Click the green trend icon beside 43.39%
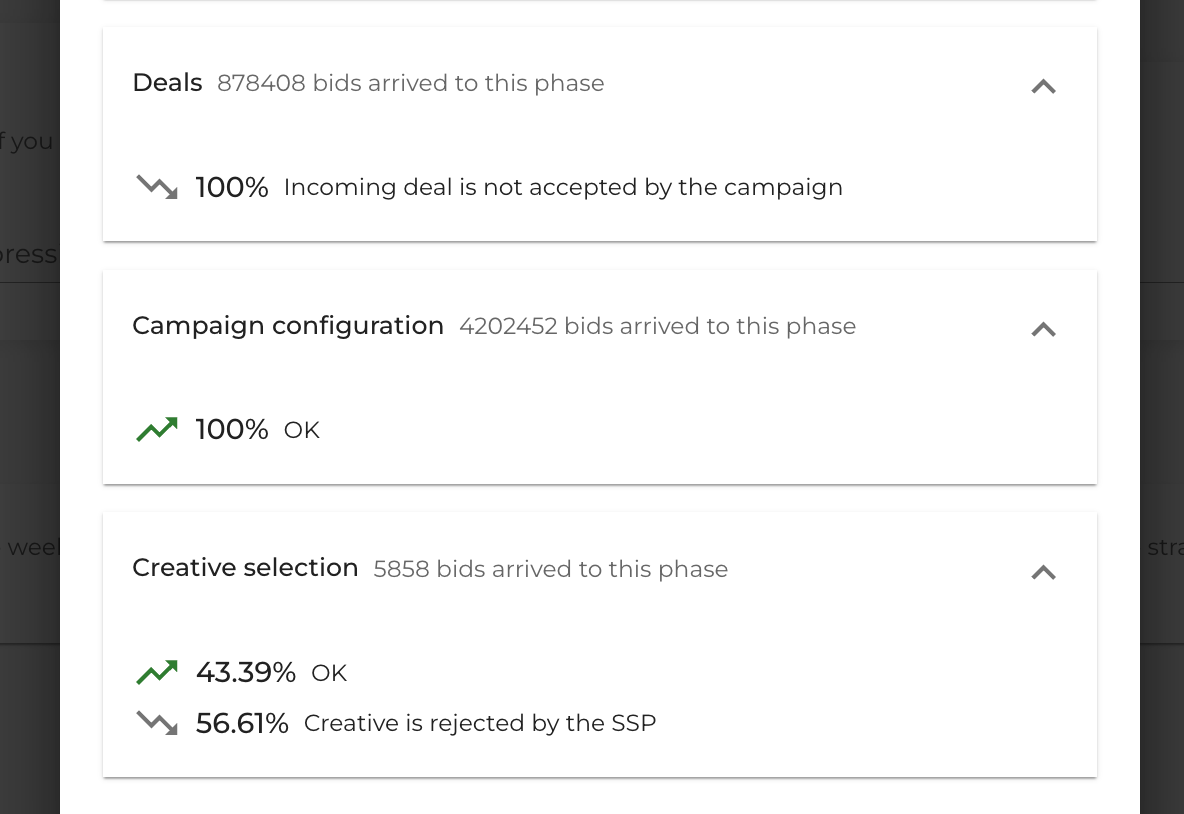 [157, 673]
